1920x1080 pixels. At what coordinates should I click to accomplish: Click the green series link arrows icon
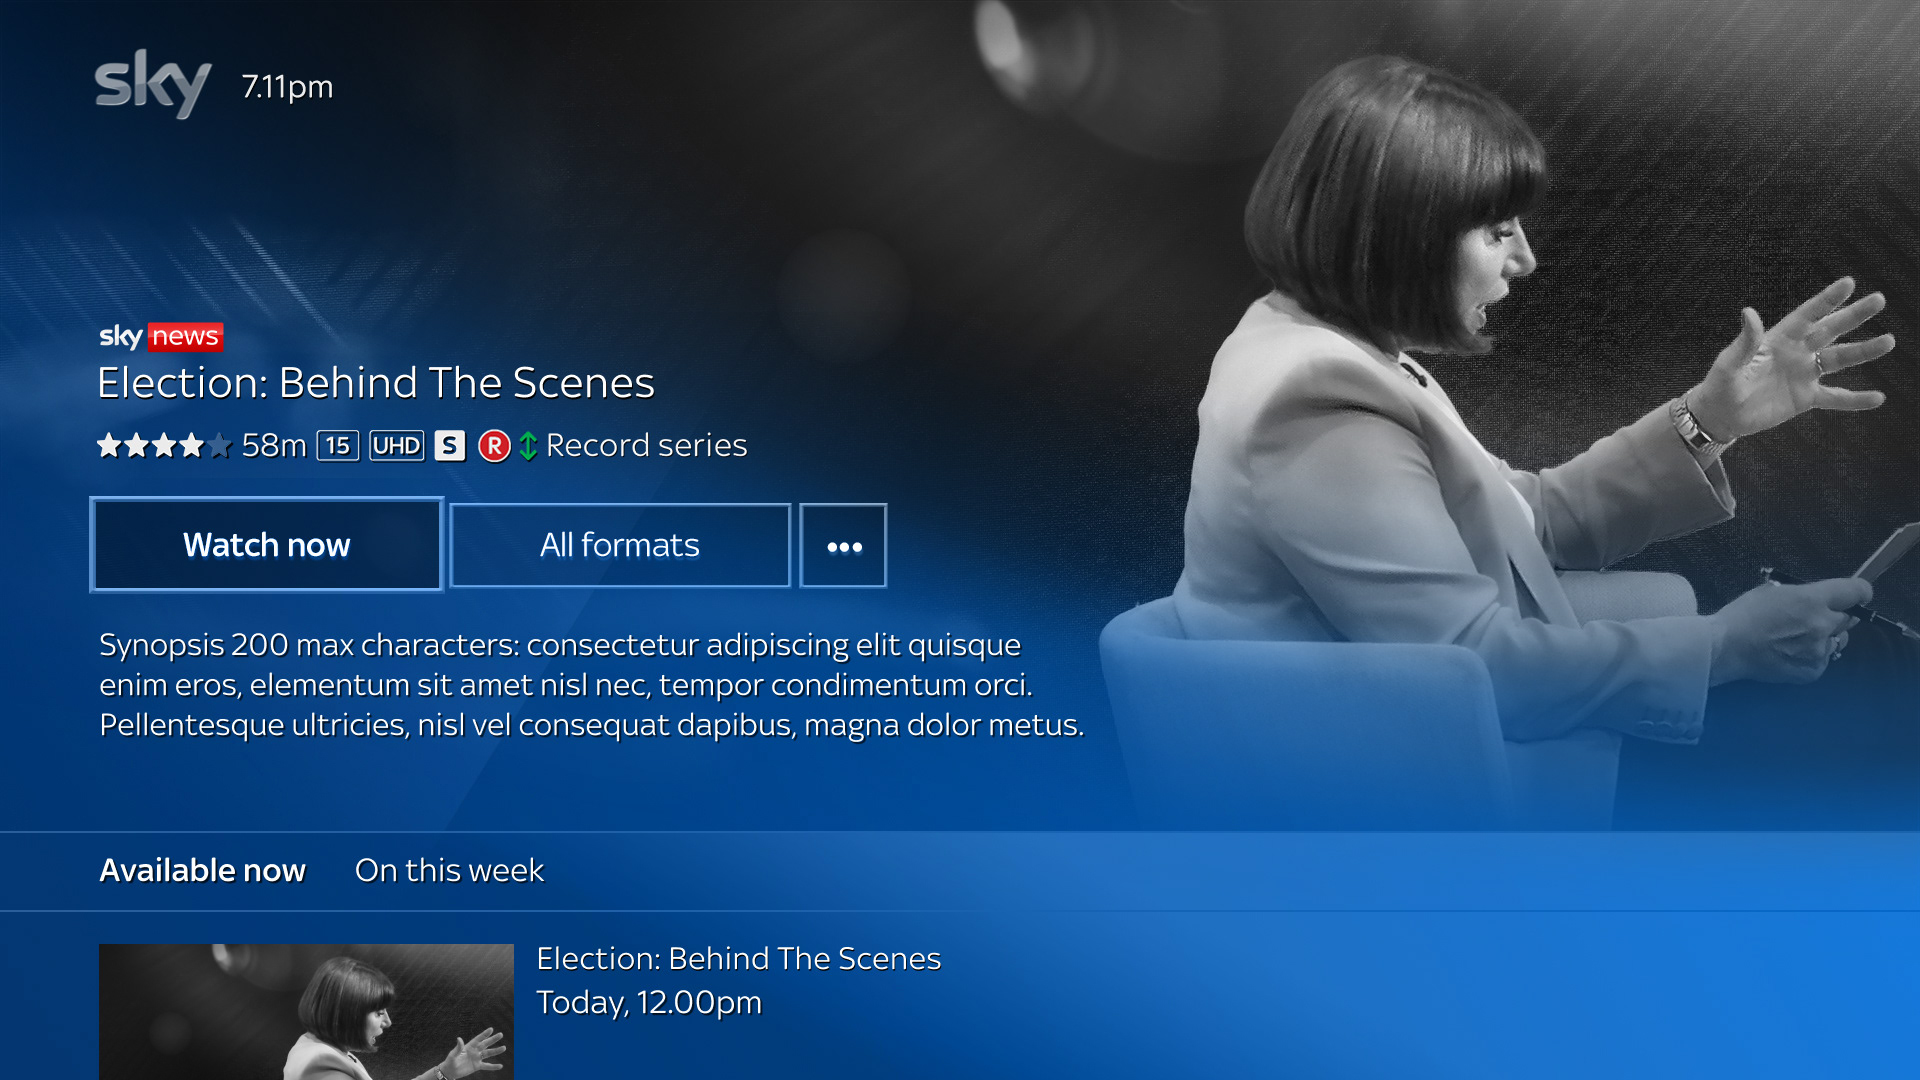[x=528, y=446]
